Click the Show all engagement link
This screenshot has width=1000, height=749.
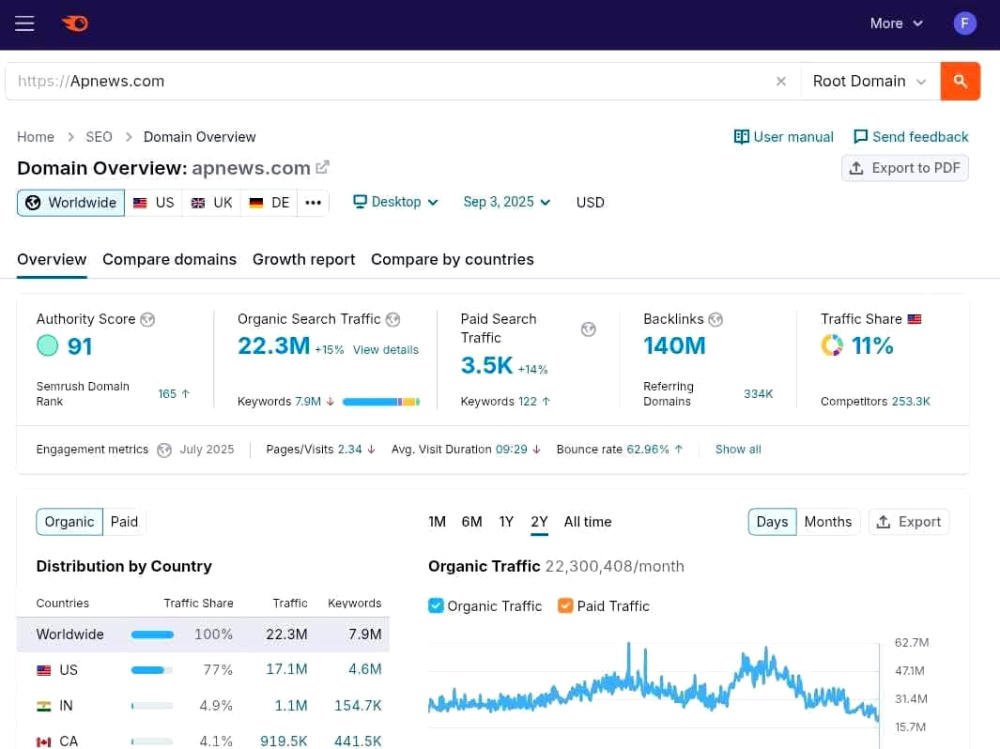click(738, 449)
